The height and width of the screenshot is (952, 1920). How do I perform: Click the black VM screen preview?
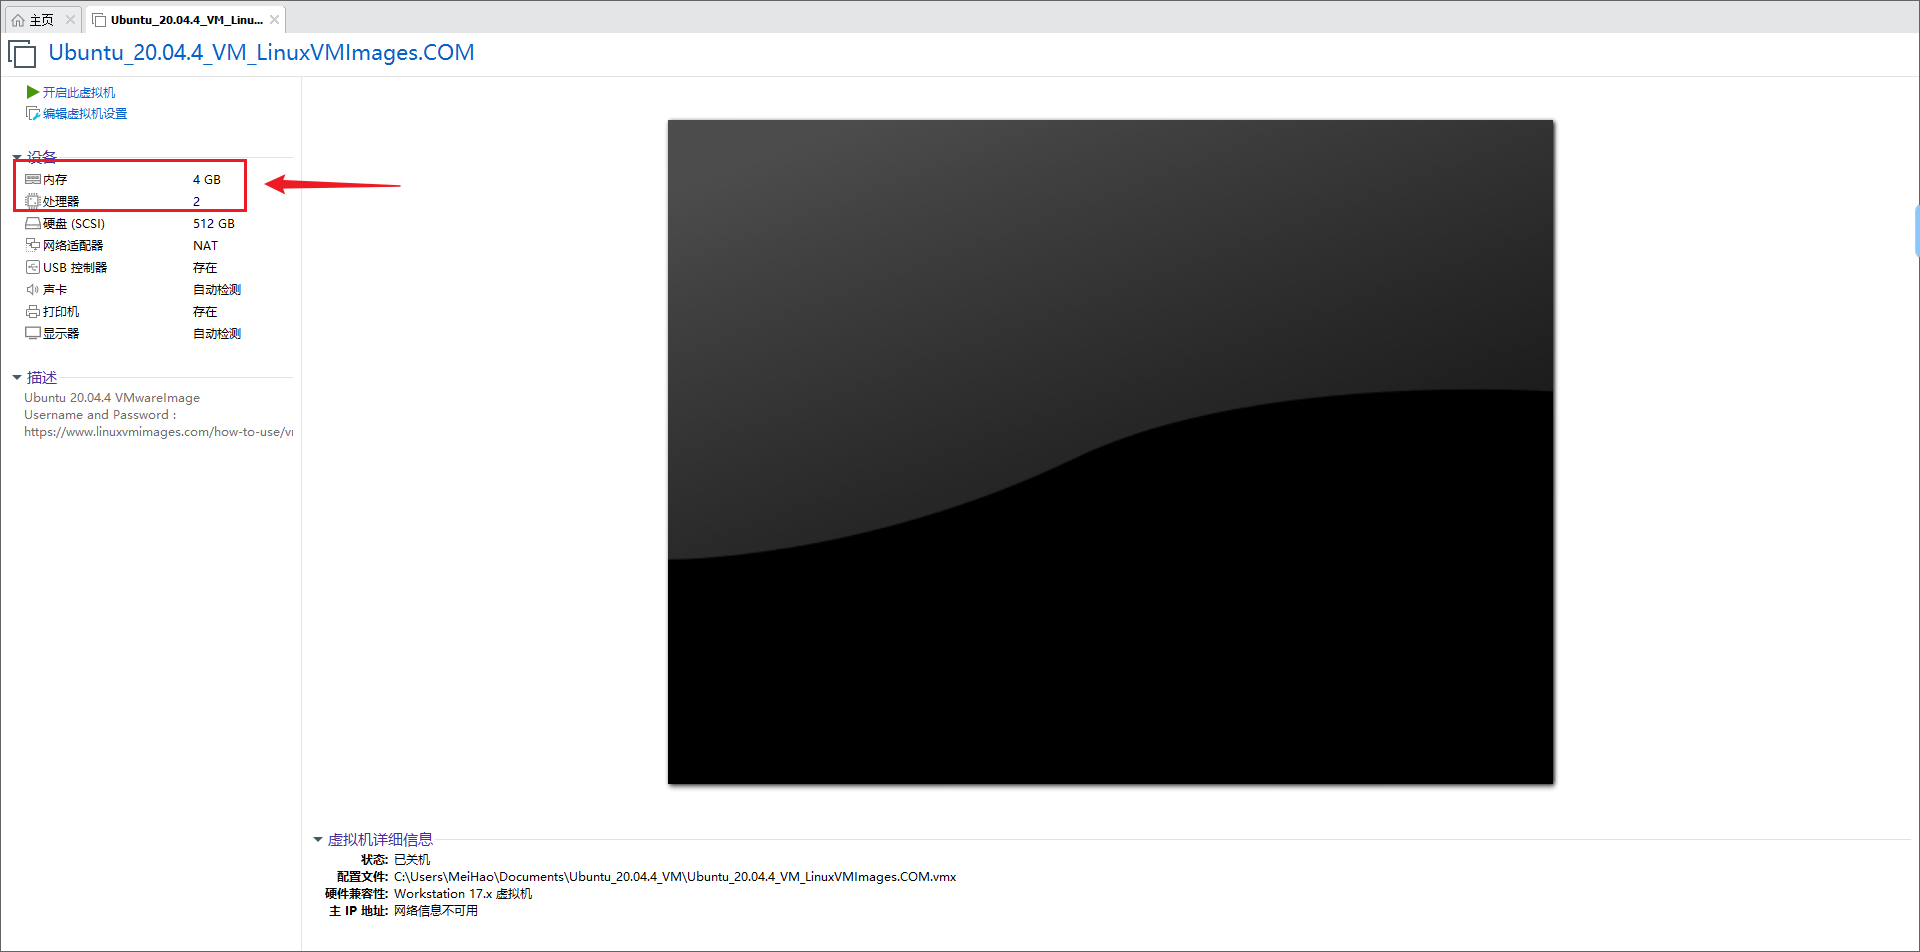pyautogui.click(x=1110, y=452)
